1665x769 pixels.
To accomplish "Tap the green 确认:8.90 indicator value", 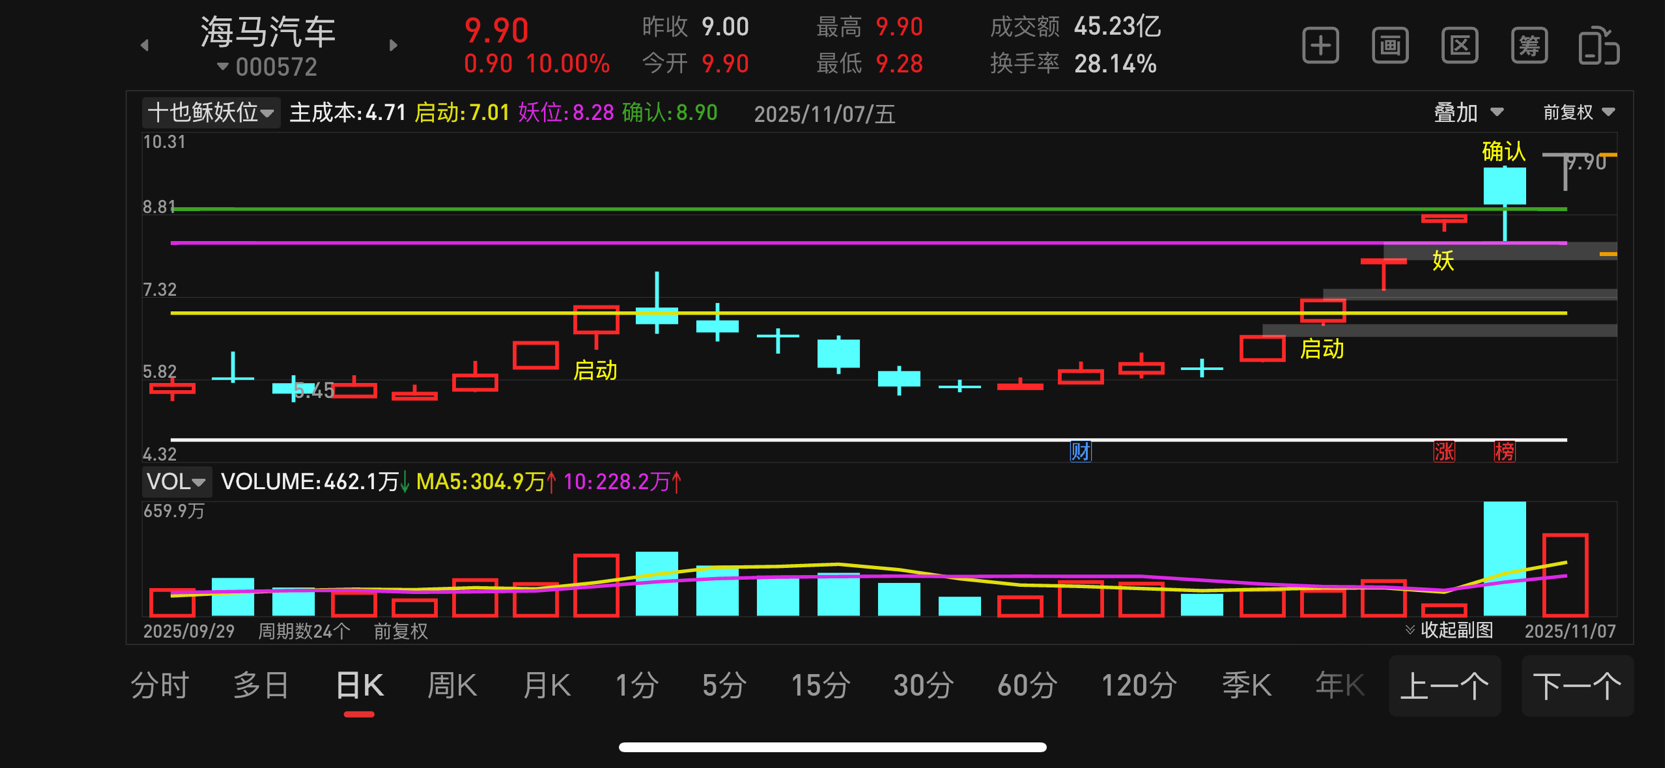I will click(670, 113).
